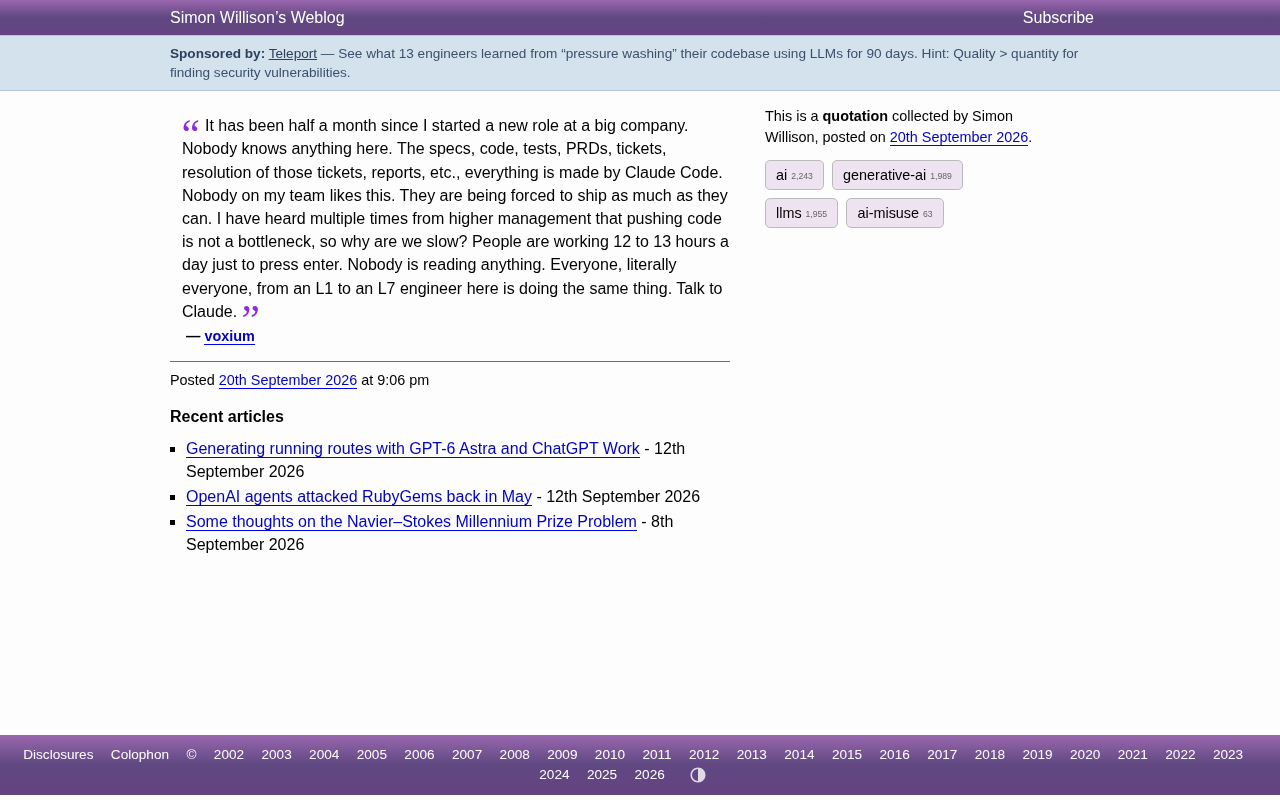This screenshot has width=1280, height=800.
Task: Open the 20th September 2026 posted date link
Action: tap(288, 380)
